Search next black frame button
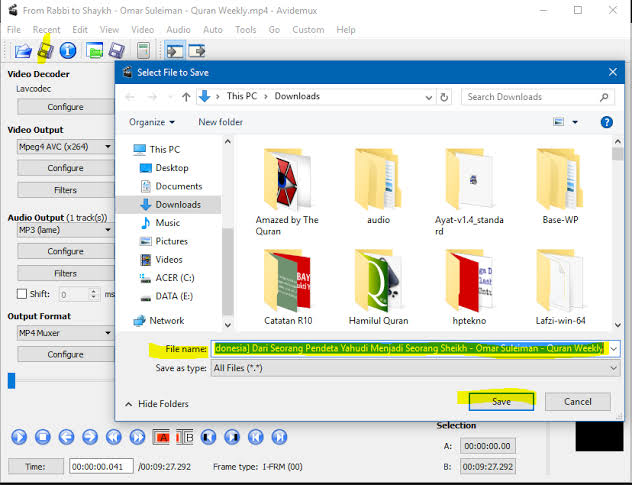Screen dimensions: 632x485 click(x=232, y=437)
